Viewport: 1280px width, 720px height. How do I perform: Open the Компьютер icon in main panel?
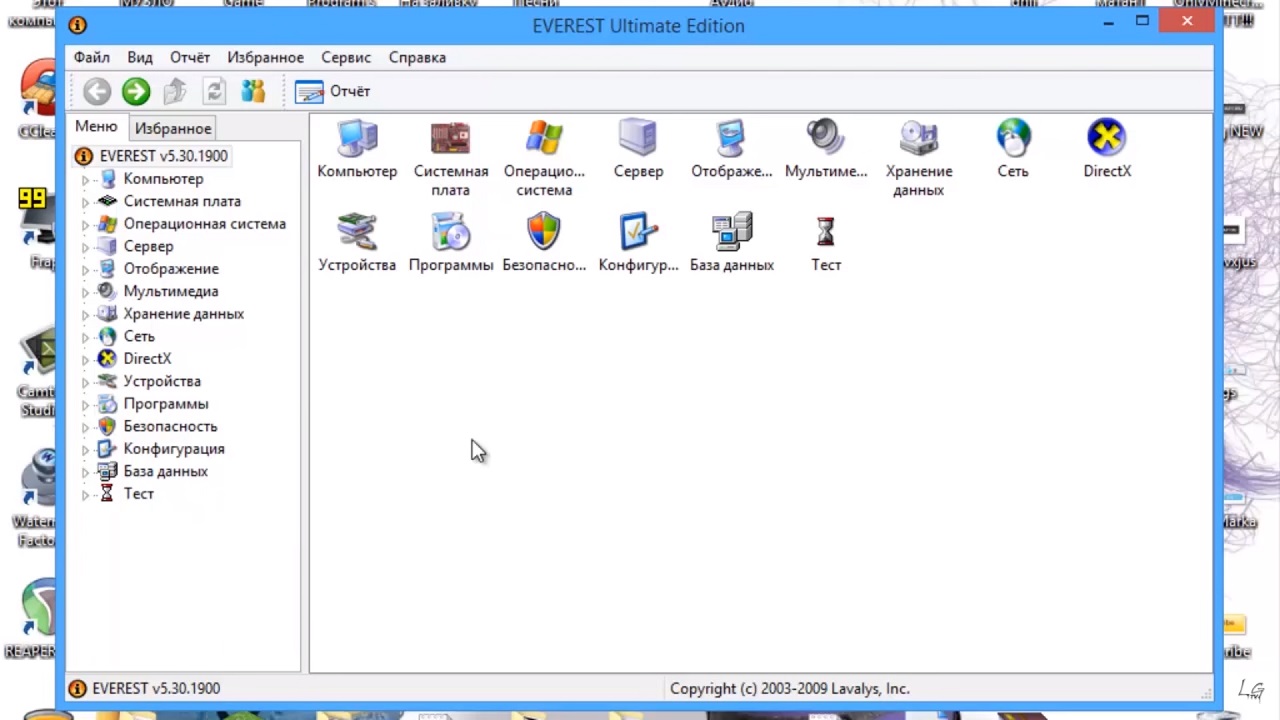pyautogui.click(x=357, y=140)
